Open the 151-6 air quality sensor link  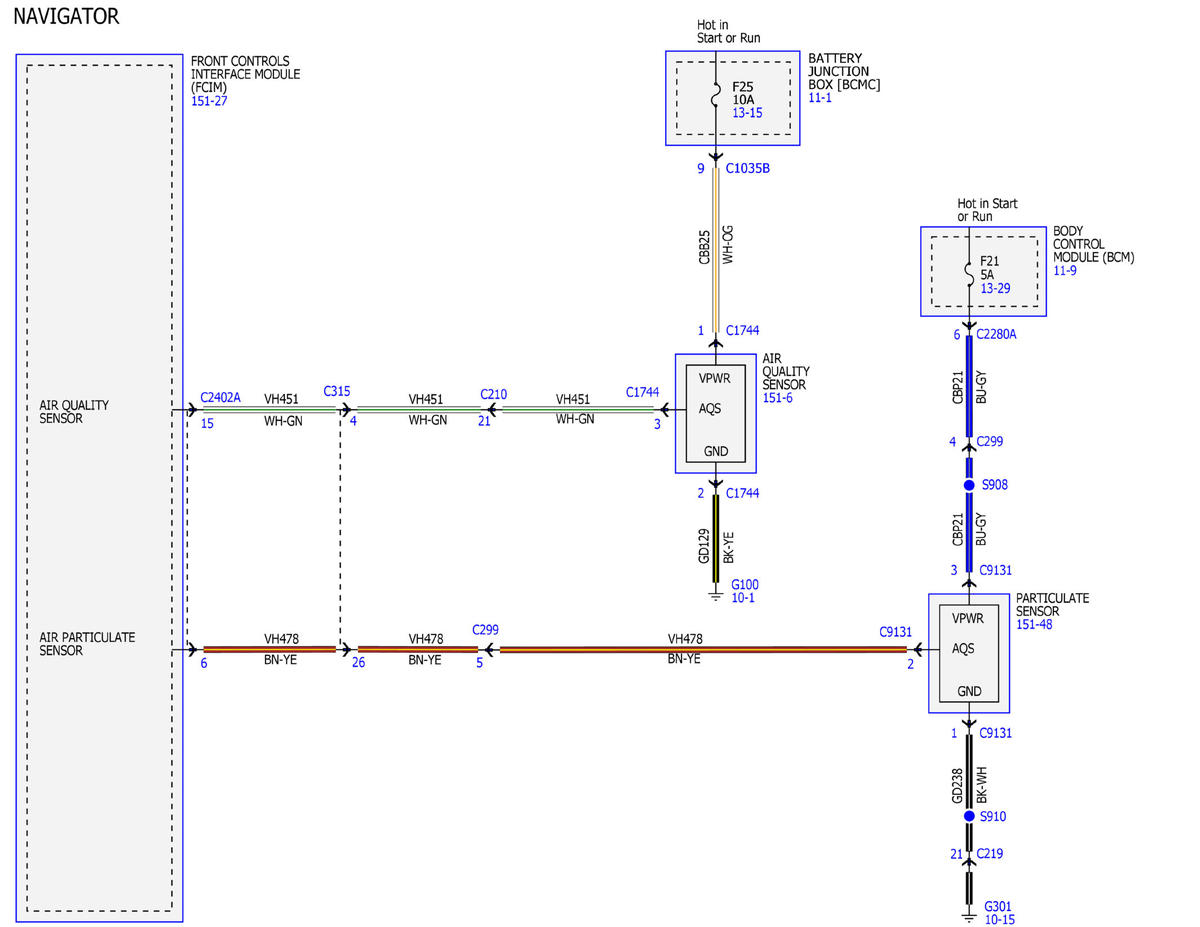coord(778,398)
